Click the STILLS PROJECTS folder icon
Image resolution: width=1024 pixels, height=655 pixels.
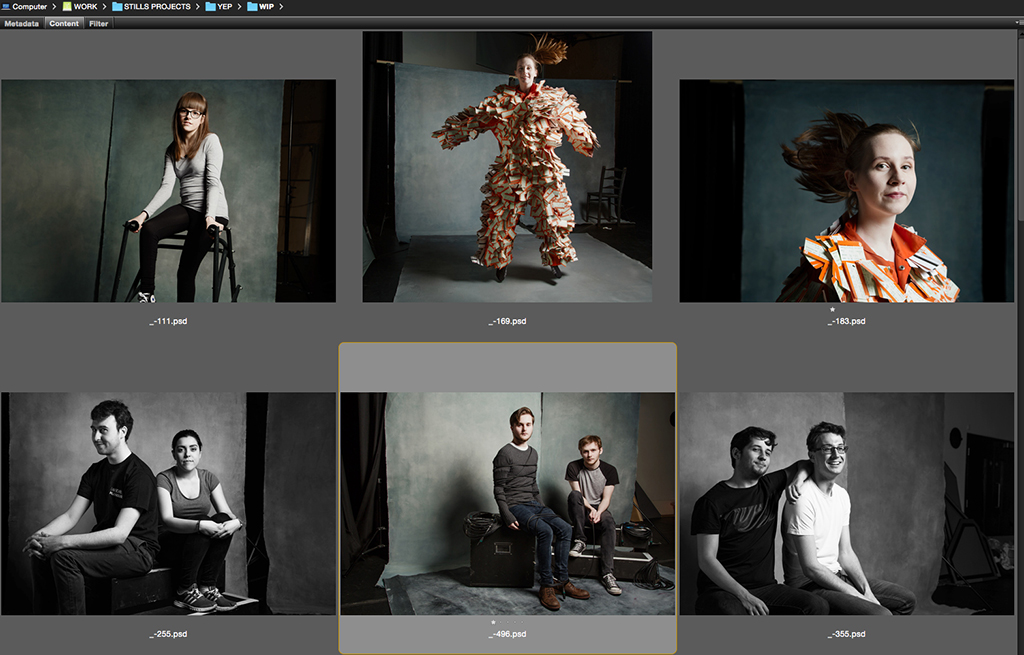(x=117, y=7)
